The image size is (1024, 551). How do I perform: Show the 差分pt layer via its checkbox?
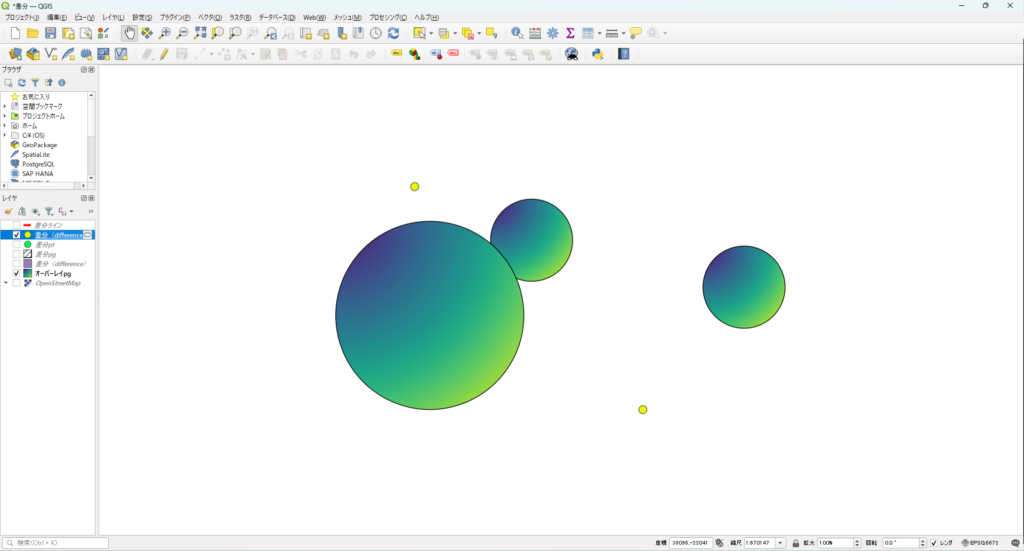click(x=17, y=244)
